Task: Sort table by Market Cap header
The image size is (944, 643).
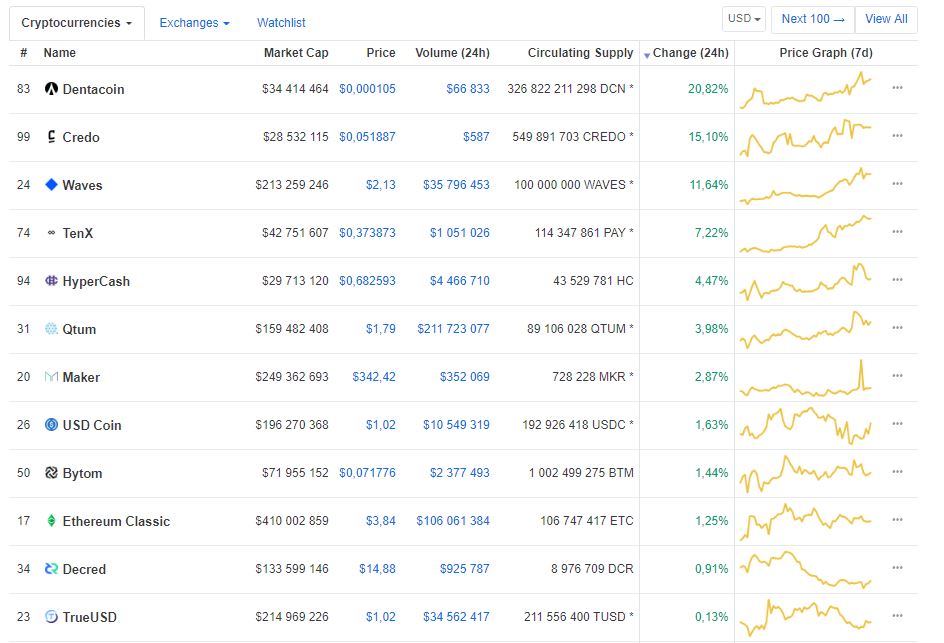Action: coord(296,53)
